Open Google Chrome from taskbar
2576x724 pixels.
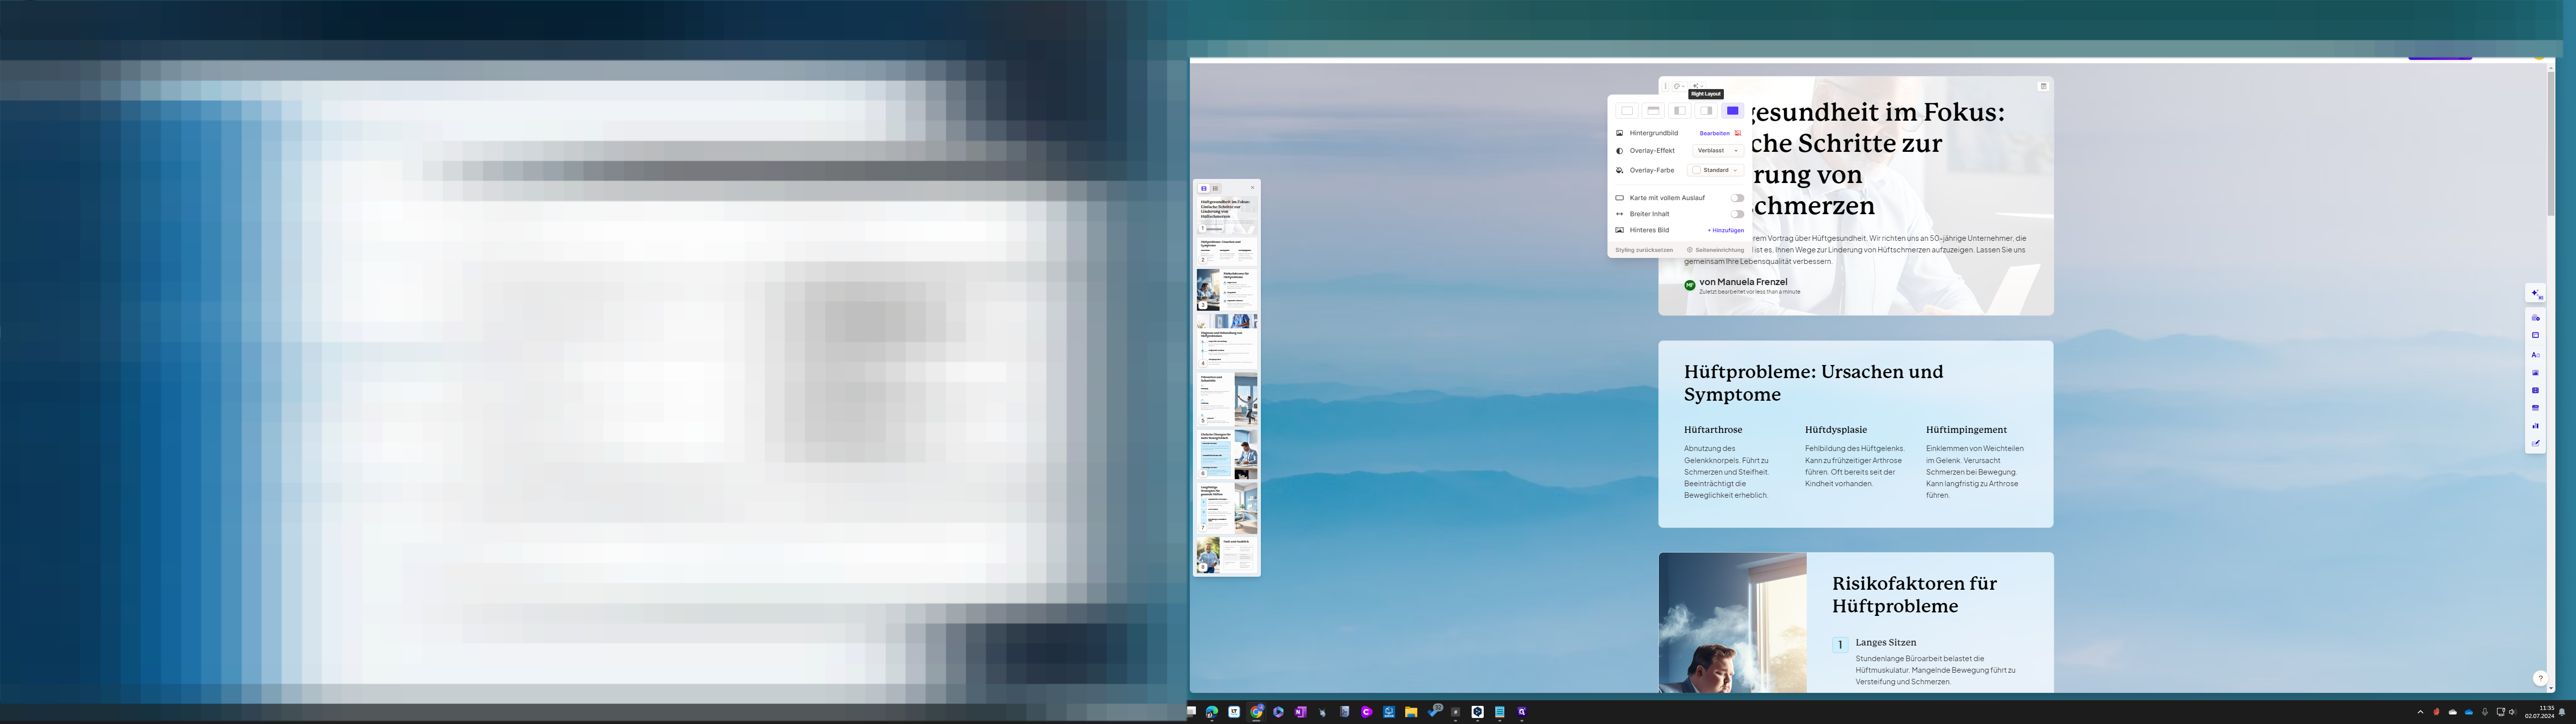(x=1256, y=712)
